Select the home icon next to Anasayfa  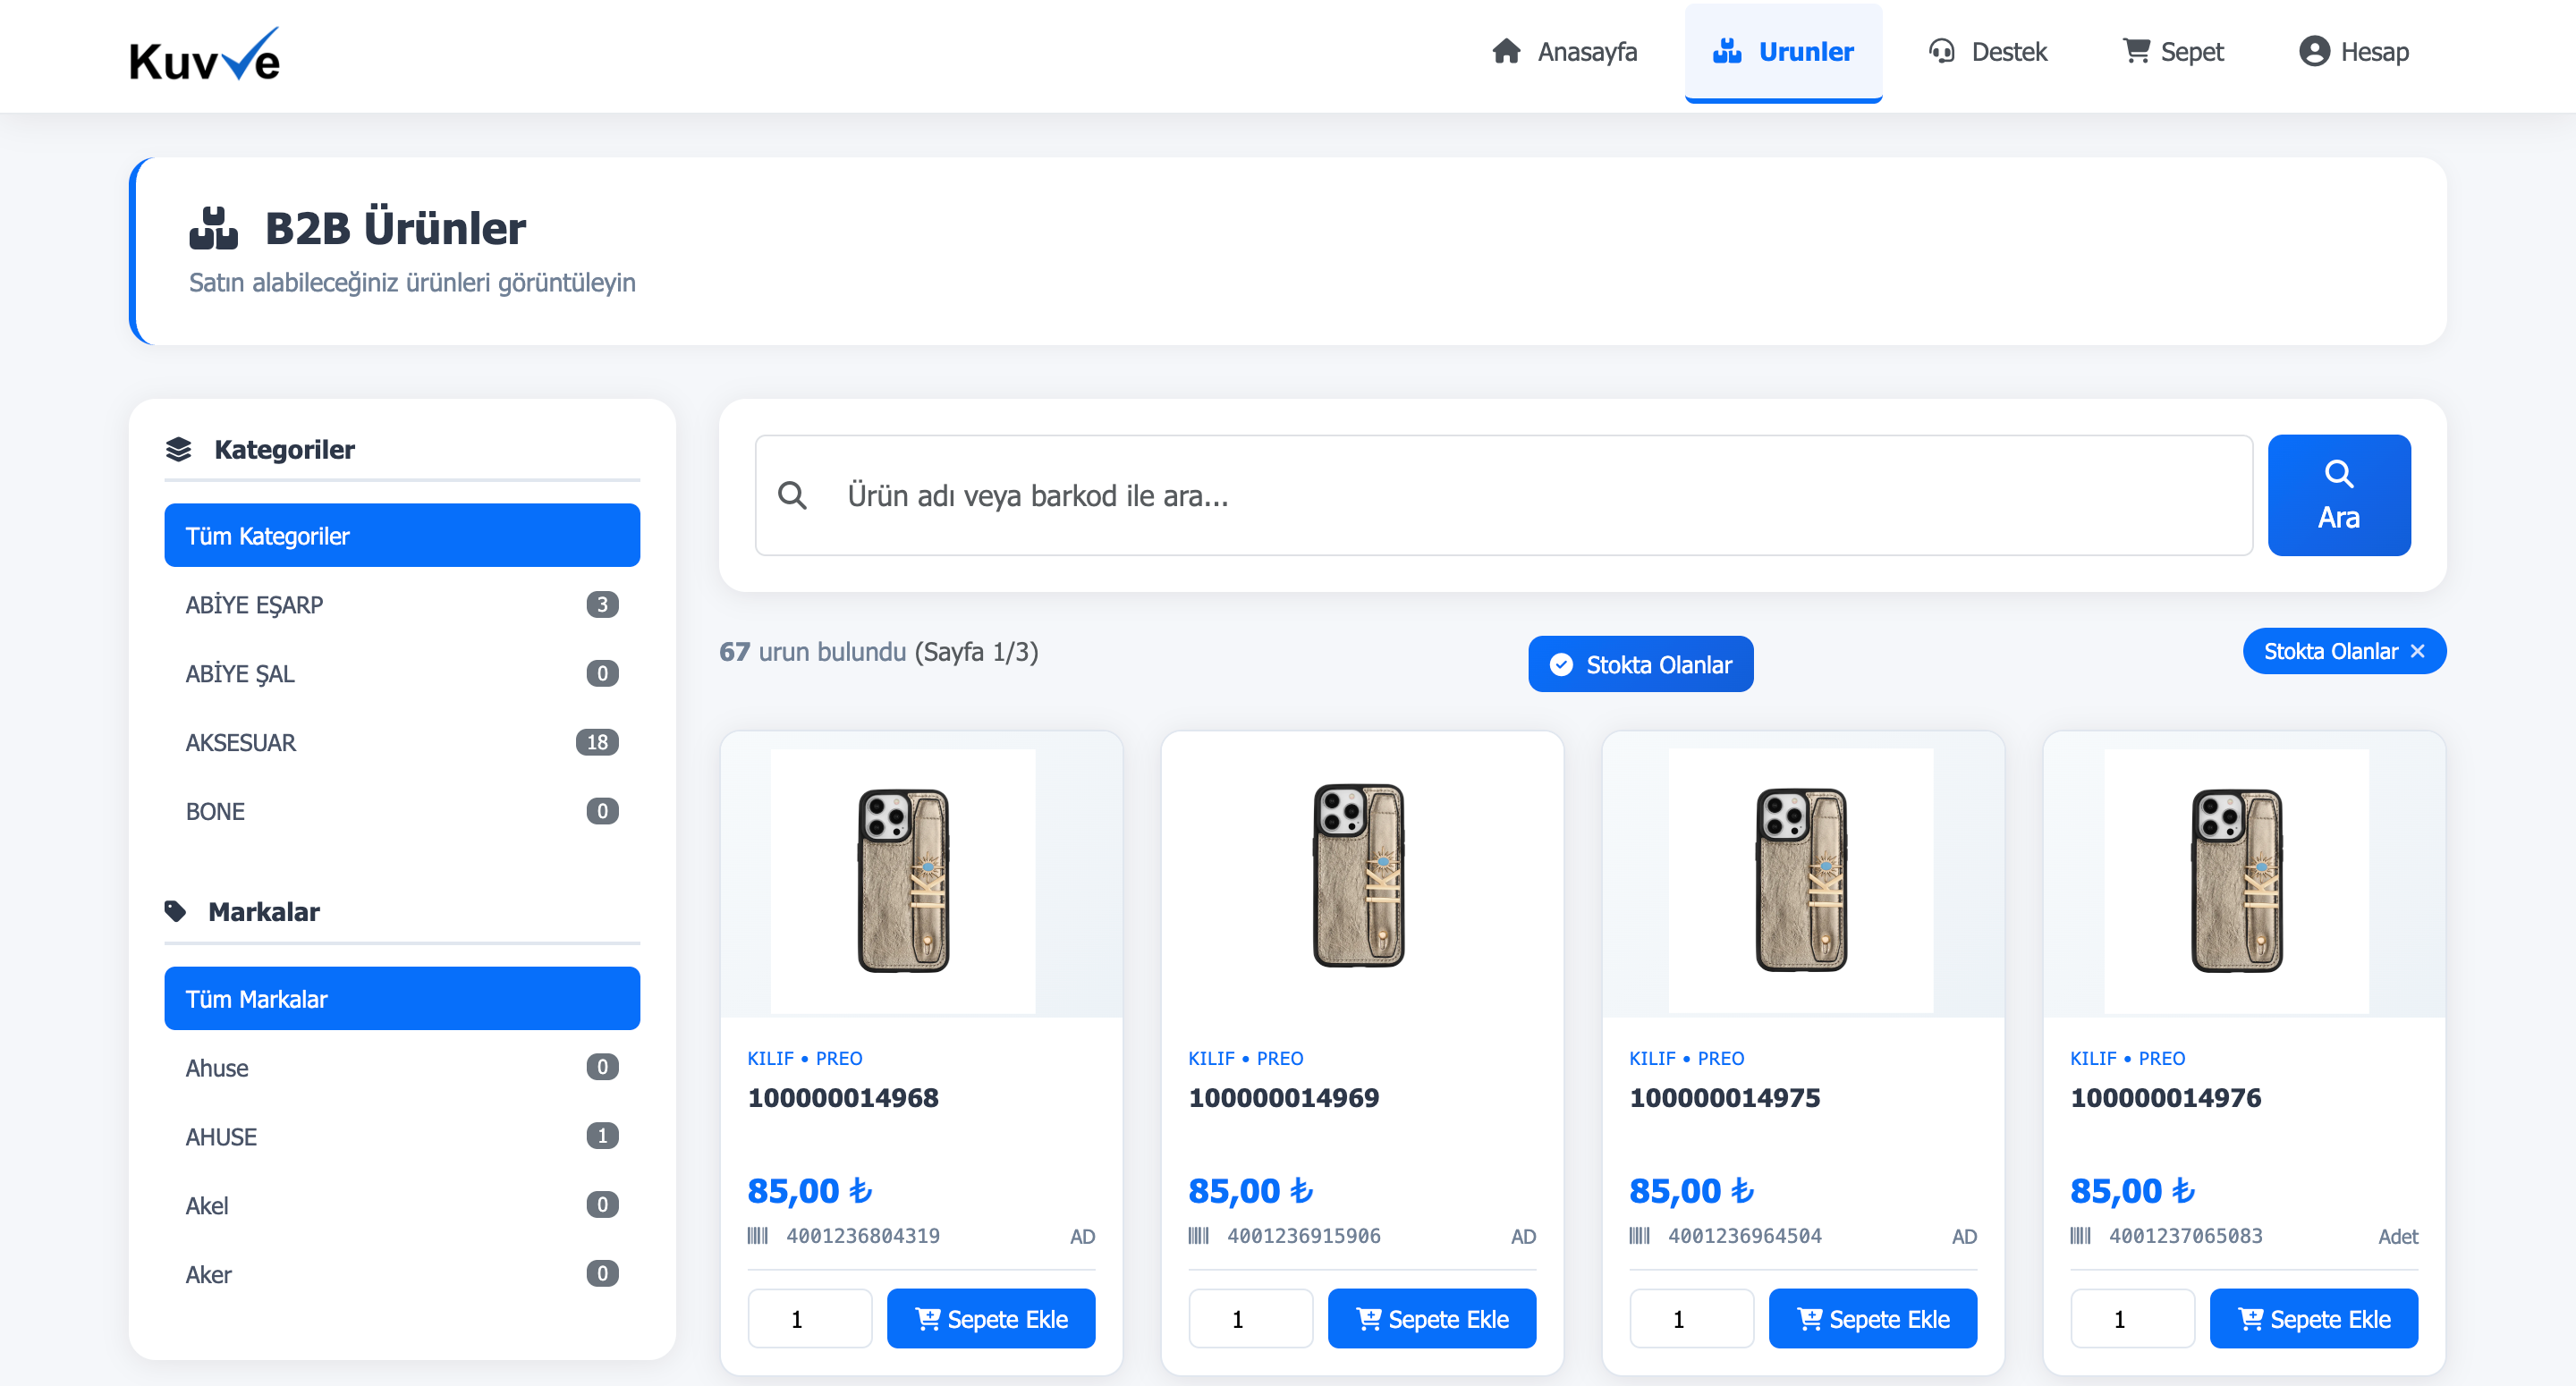1505,50
